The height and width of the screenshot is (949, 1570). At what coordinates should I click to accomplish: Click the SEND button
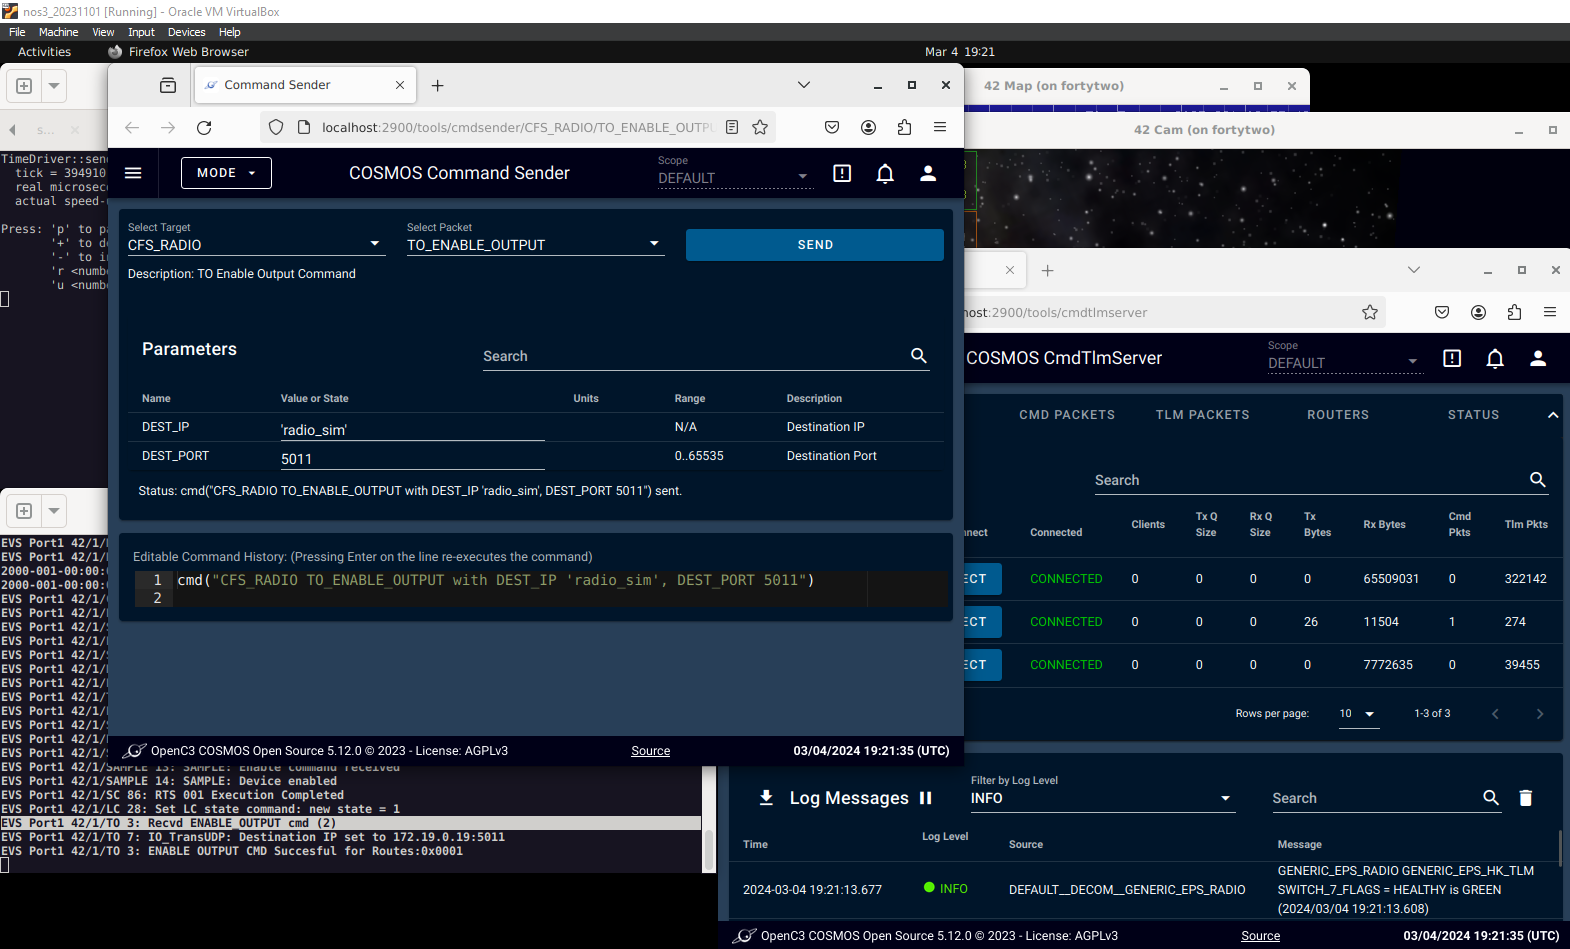coord(815,245)
